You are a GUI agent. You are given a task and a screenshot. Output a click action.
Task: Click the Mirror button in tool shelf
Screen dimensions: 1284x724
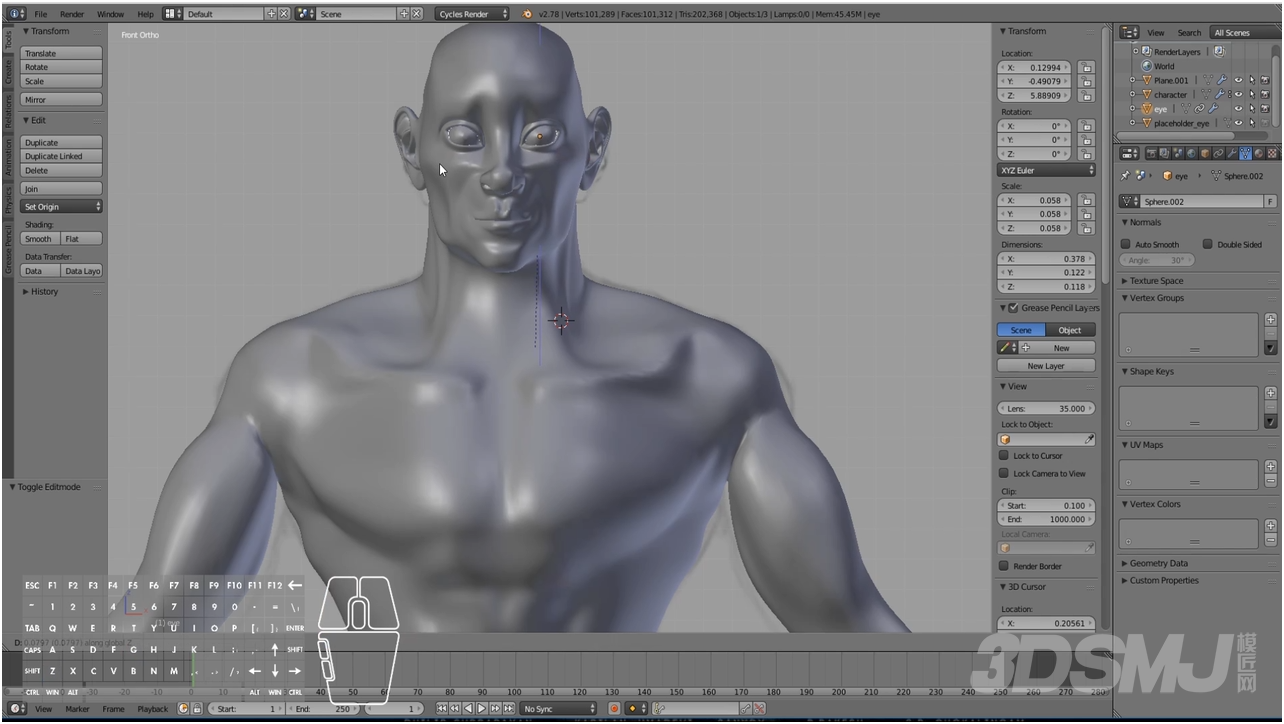pos(62,99)
